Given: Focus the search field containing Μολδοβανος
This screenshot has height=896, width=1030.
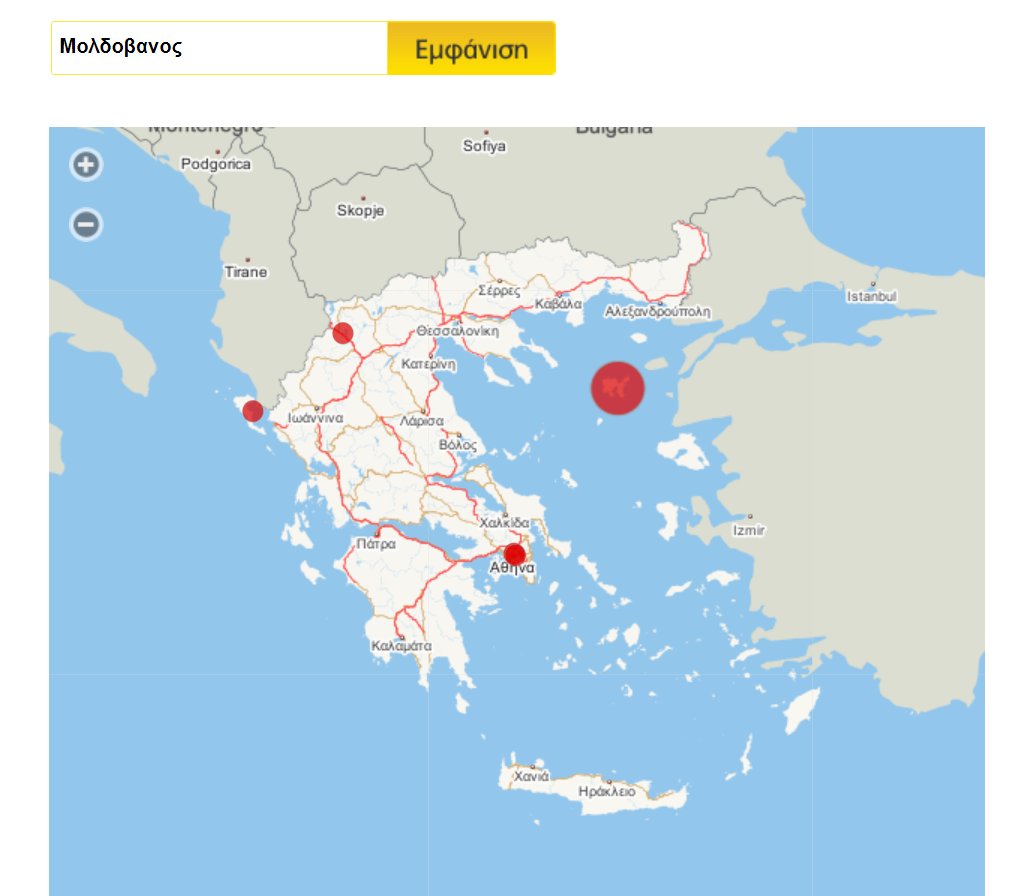Looking at the screenshot, I should coord(219,48).
